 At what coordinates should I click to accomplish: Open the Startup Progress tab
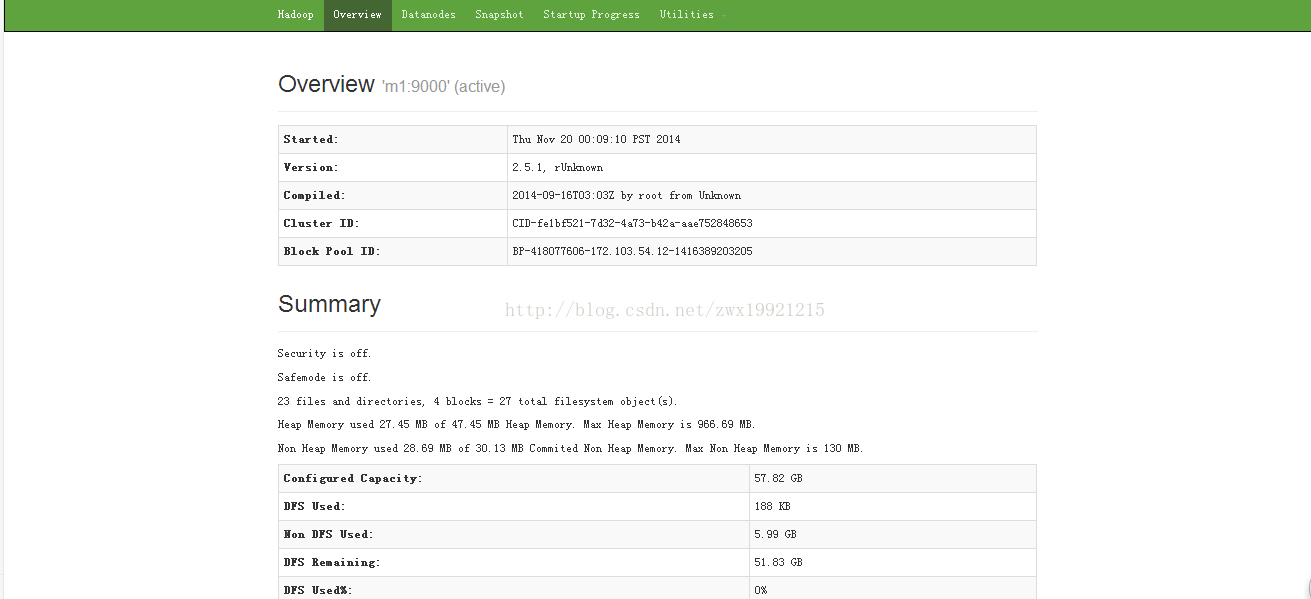point(591,15)
